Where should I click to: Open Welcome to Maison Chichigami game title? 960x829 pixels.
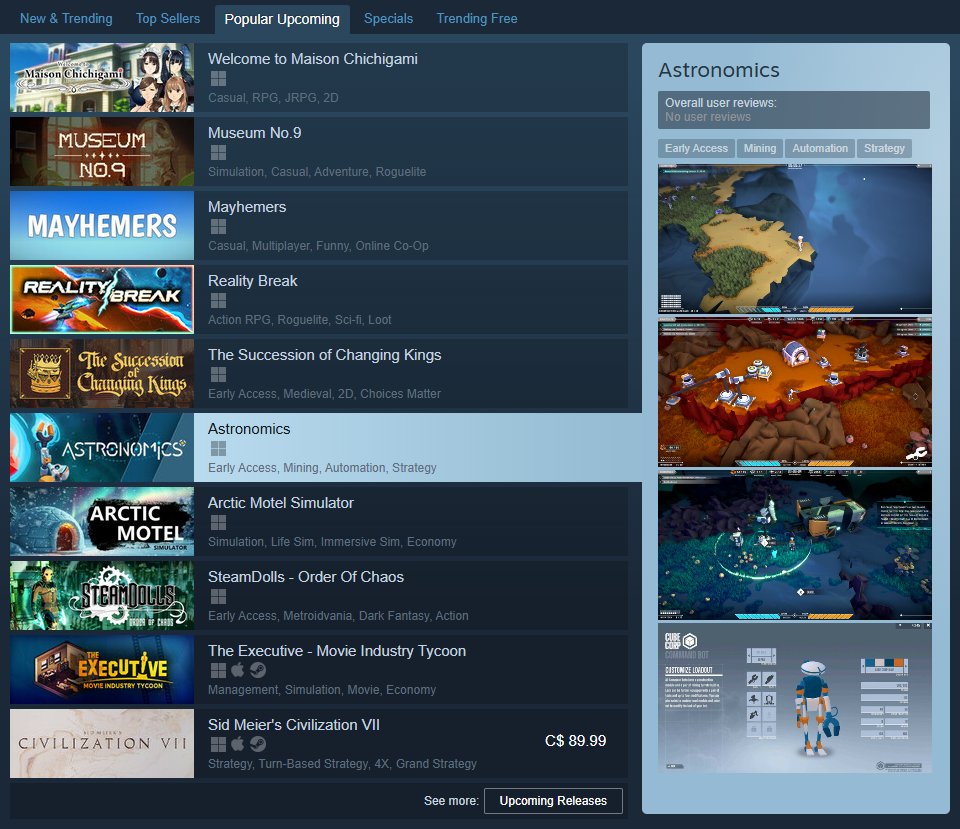[313, 59]
